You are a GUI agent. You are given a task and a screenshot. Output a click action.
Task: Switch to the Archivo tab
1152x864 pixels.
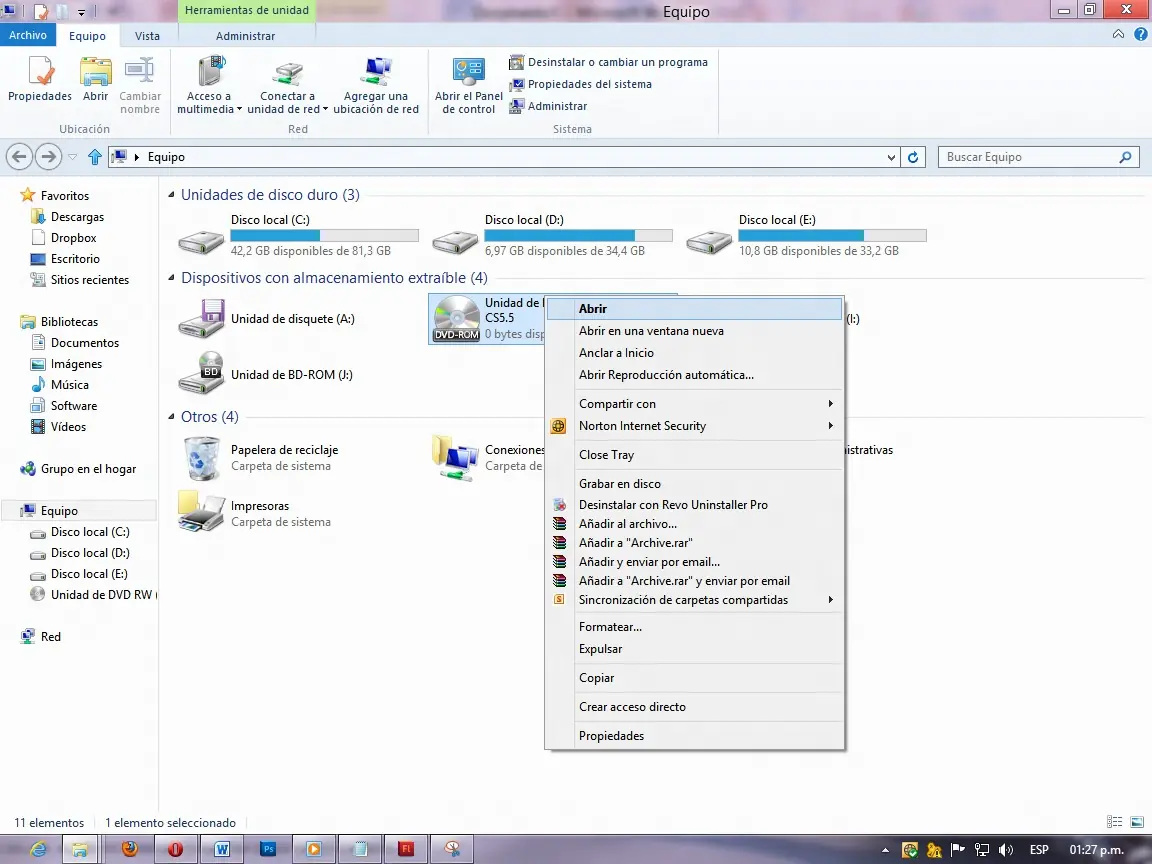click(28, 35)
